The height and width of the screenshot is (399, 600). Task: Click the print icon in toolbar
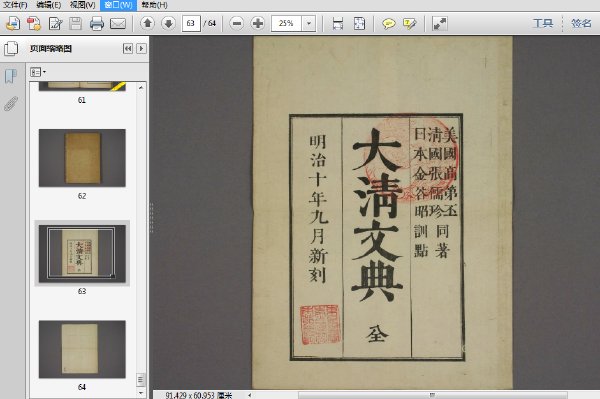point(96,24)
